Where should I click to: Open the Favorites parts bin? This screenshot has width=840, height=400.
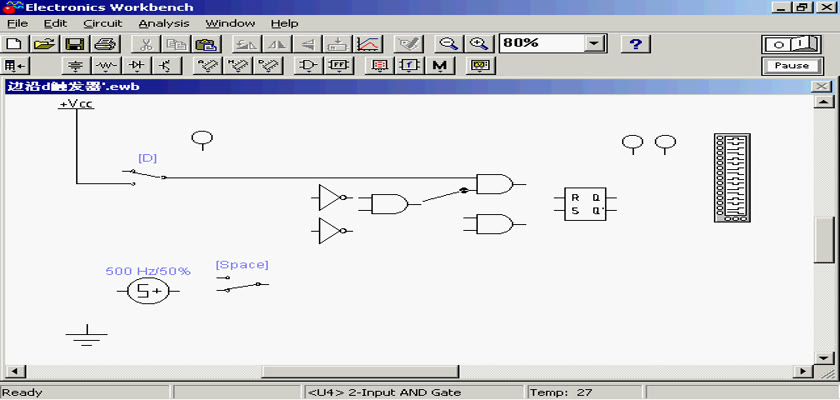[15, 65]
